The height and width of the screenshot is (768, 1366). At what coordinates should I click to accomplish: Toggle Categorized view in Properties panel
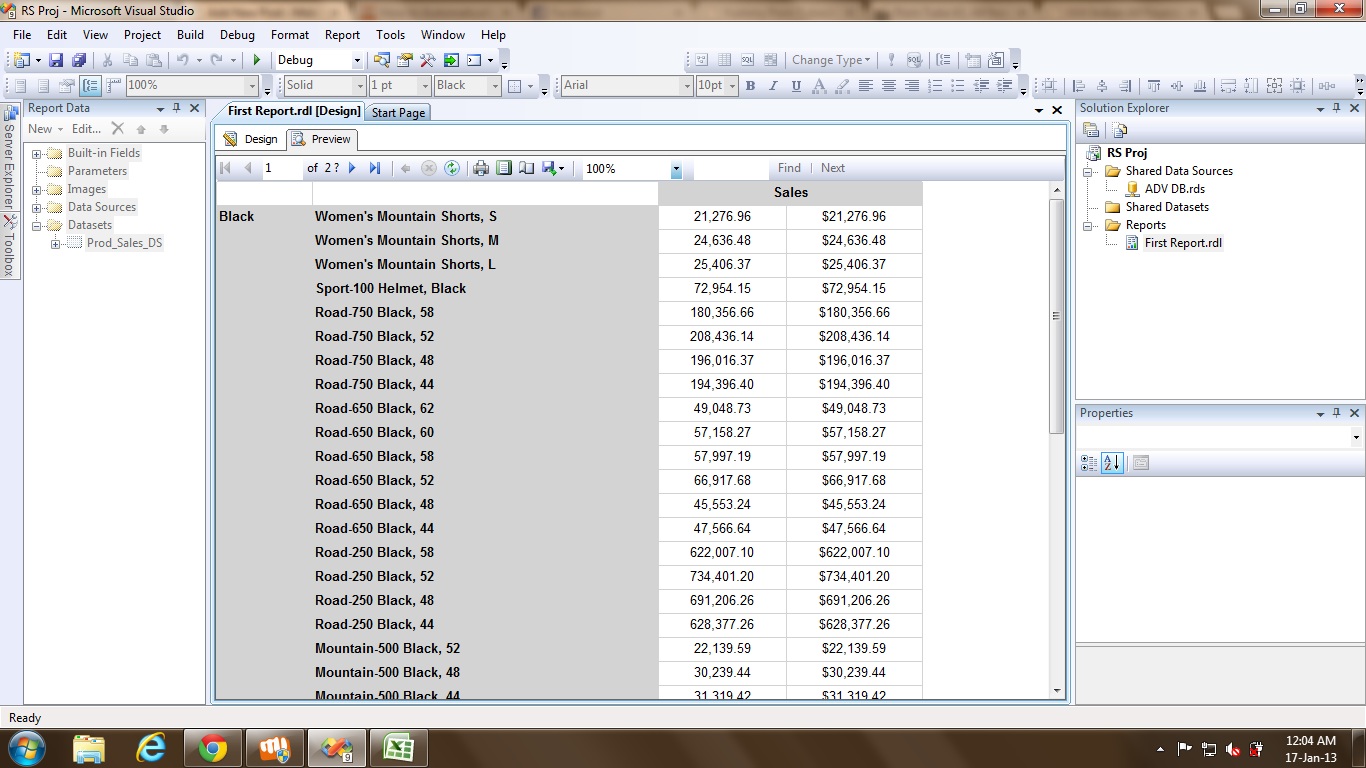(1089, 463)
